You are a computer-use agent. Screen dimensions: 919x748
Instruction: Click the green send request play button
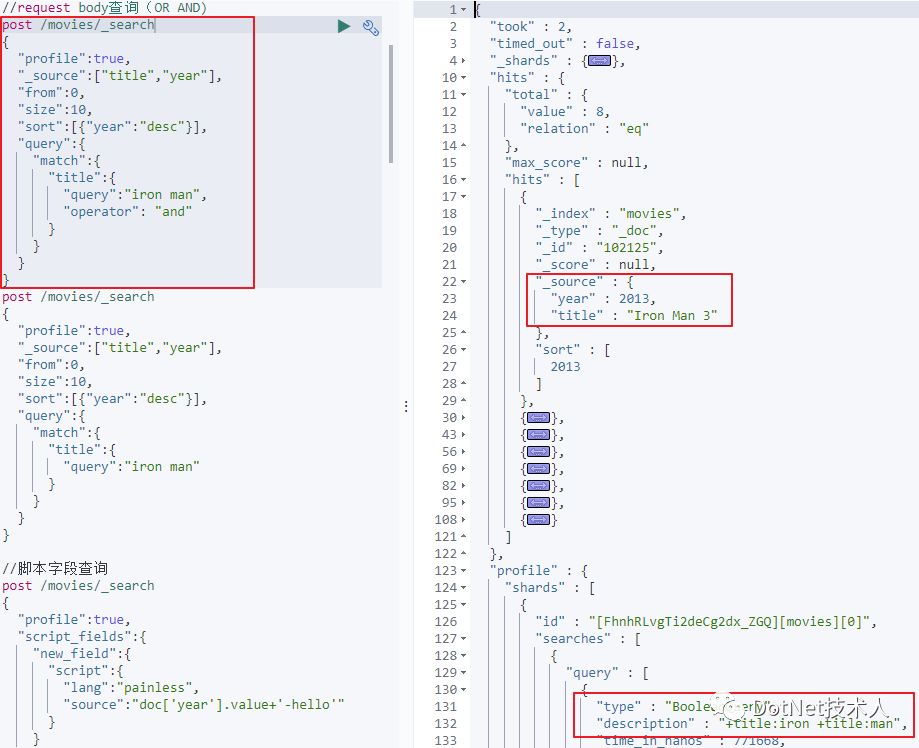[344, 27]
